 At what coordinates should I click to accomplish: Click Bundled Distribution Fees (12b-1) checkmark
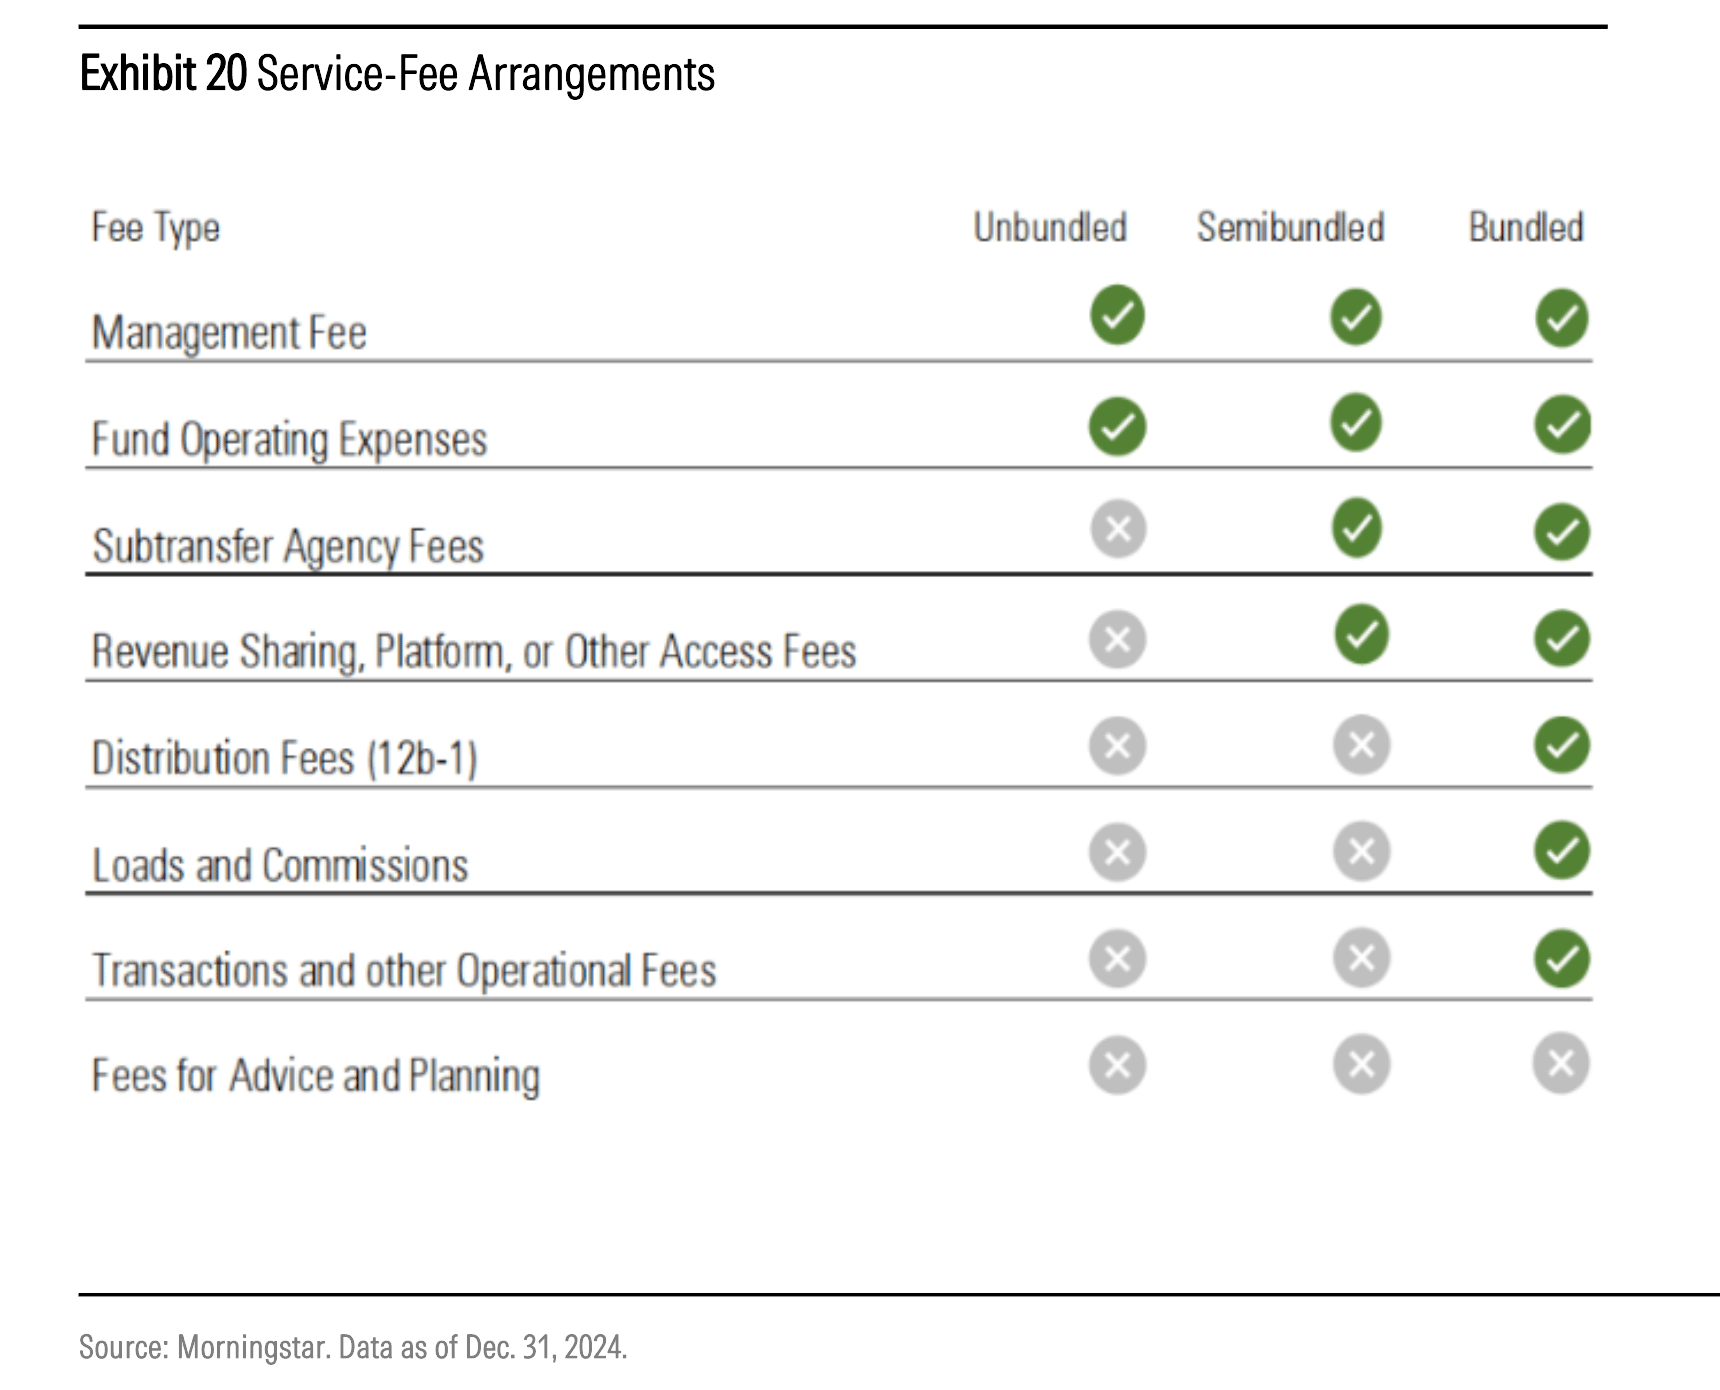pos(1562,745)
